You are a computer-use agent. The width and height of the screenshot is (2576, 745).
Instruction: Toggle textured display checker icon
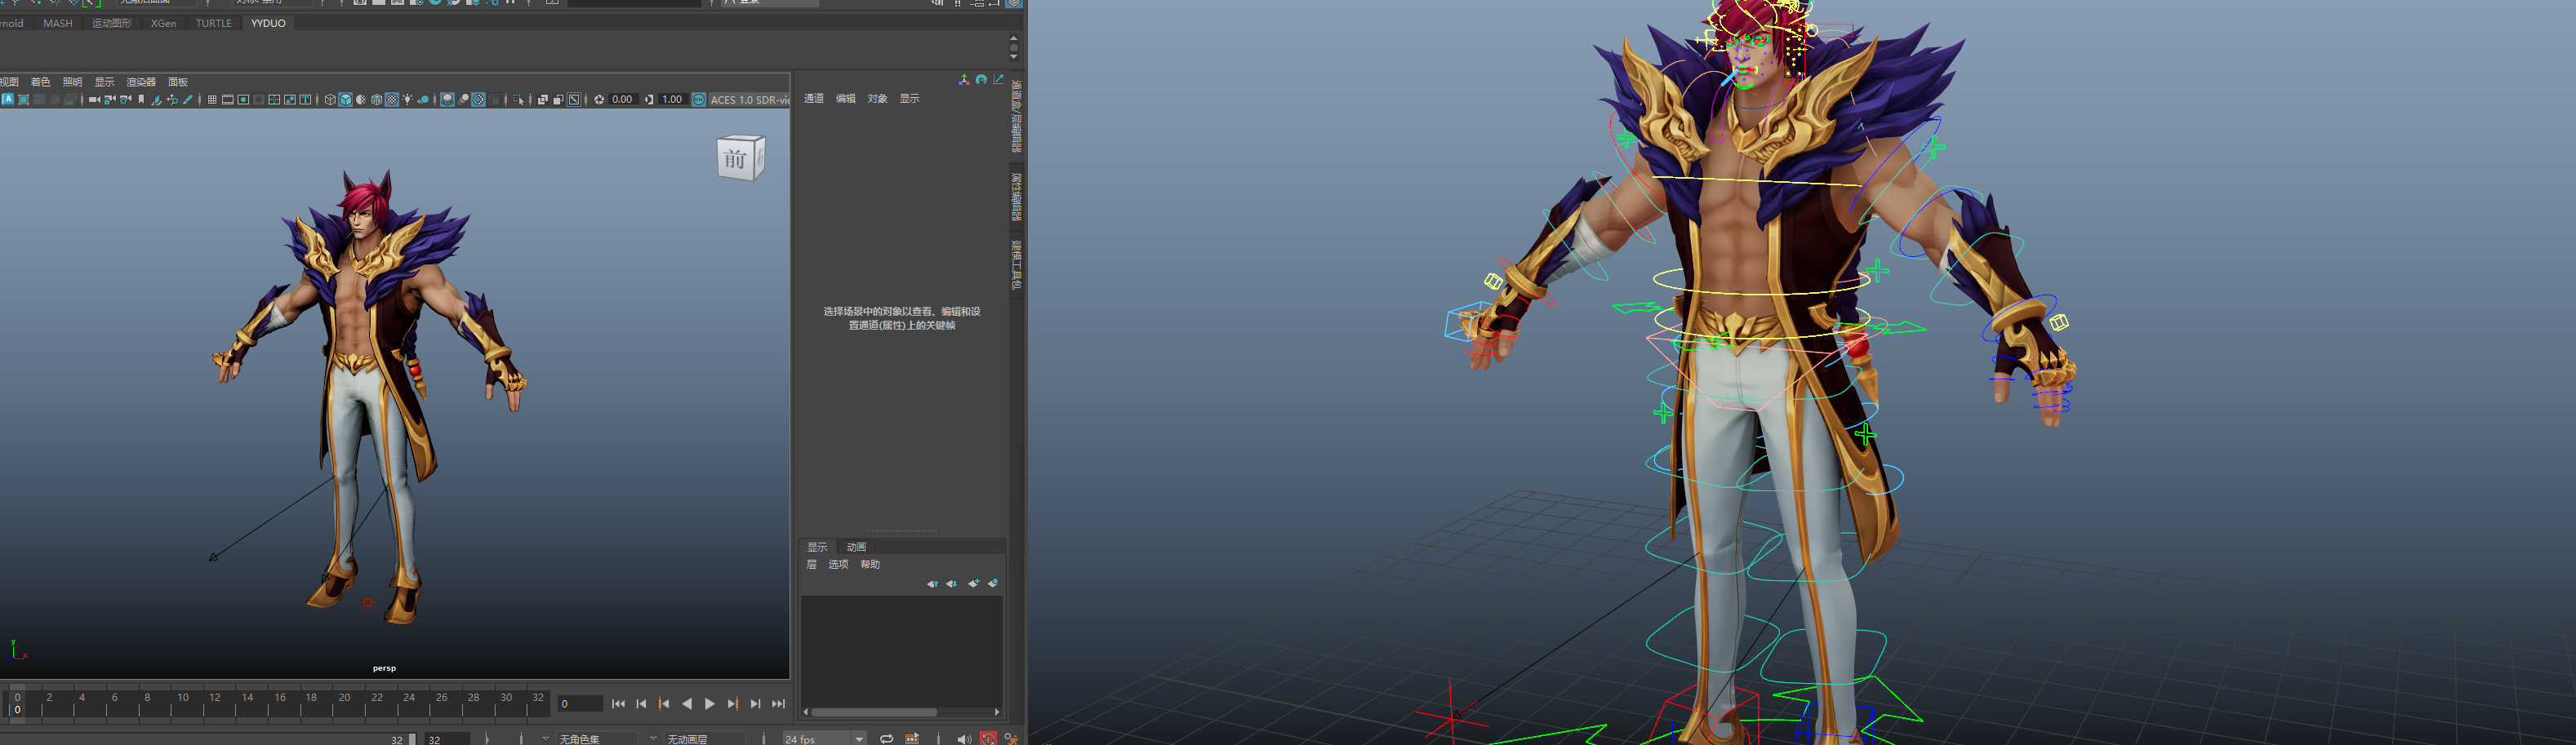pos(392,100)
